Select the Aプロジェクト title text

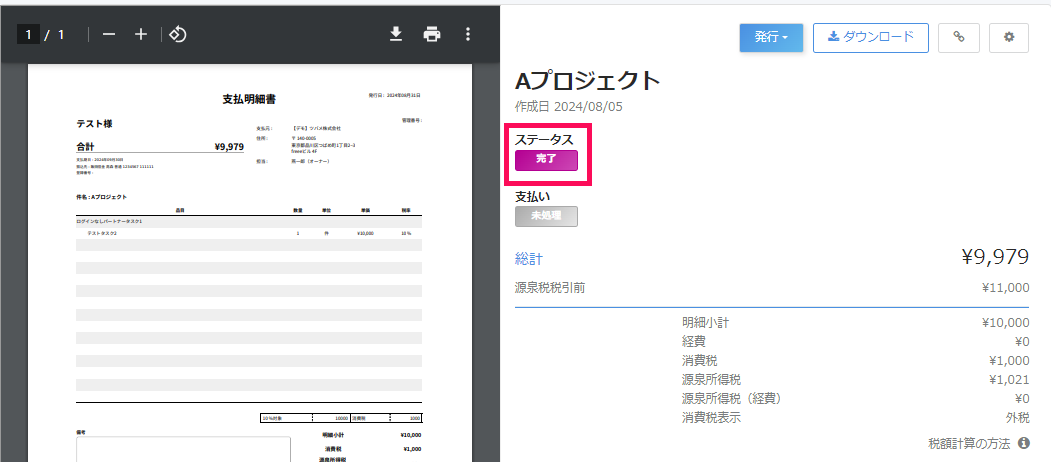(588, 81)
